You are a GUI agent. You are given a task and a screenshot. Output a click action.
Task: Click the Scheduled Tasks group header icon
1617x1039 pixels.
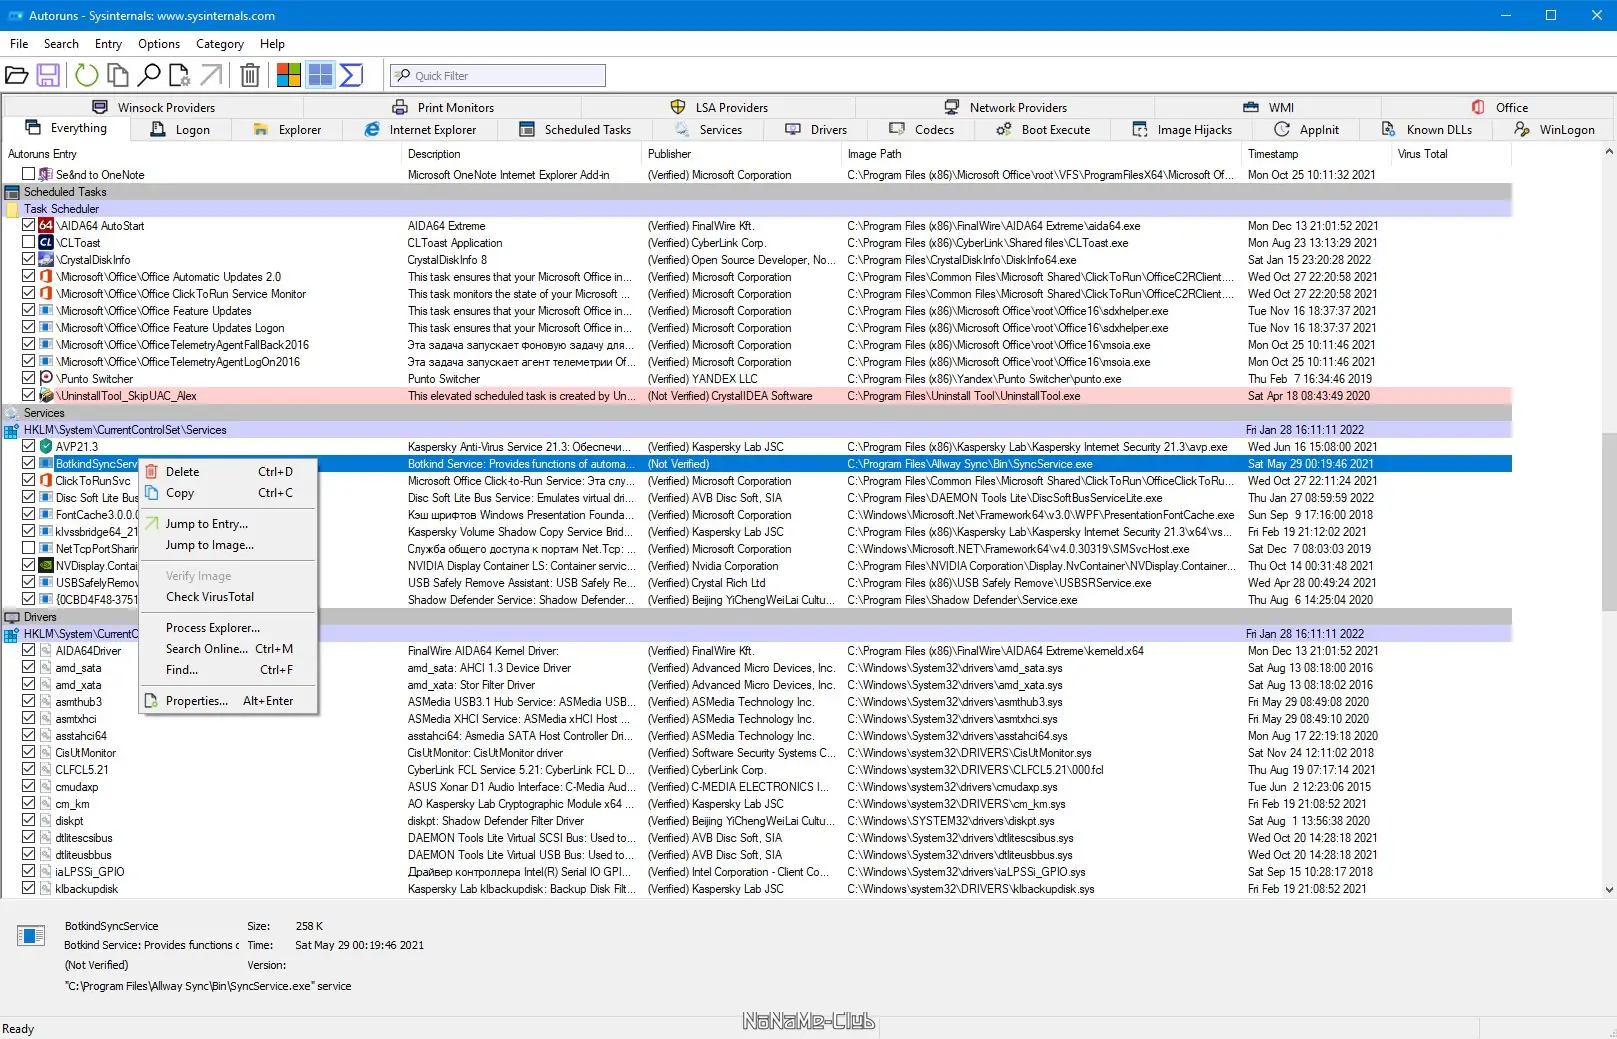point(12,192)
